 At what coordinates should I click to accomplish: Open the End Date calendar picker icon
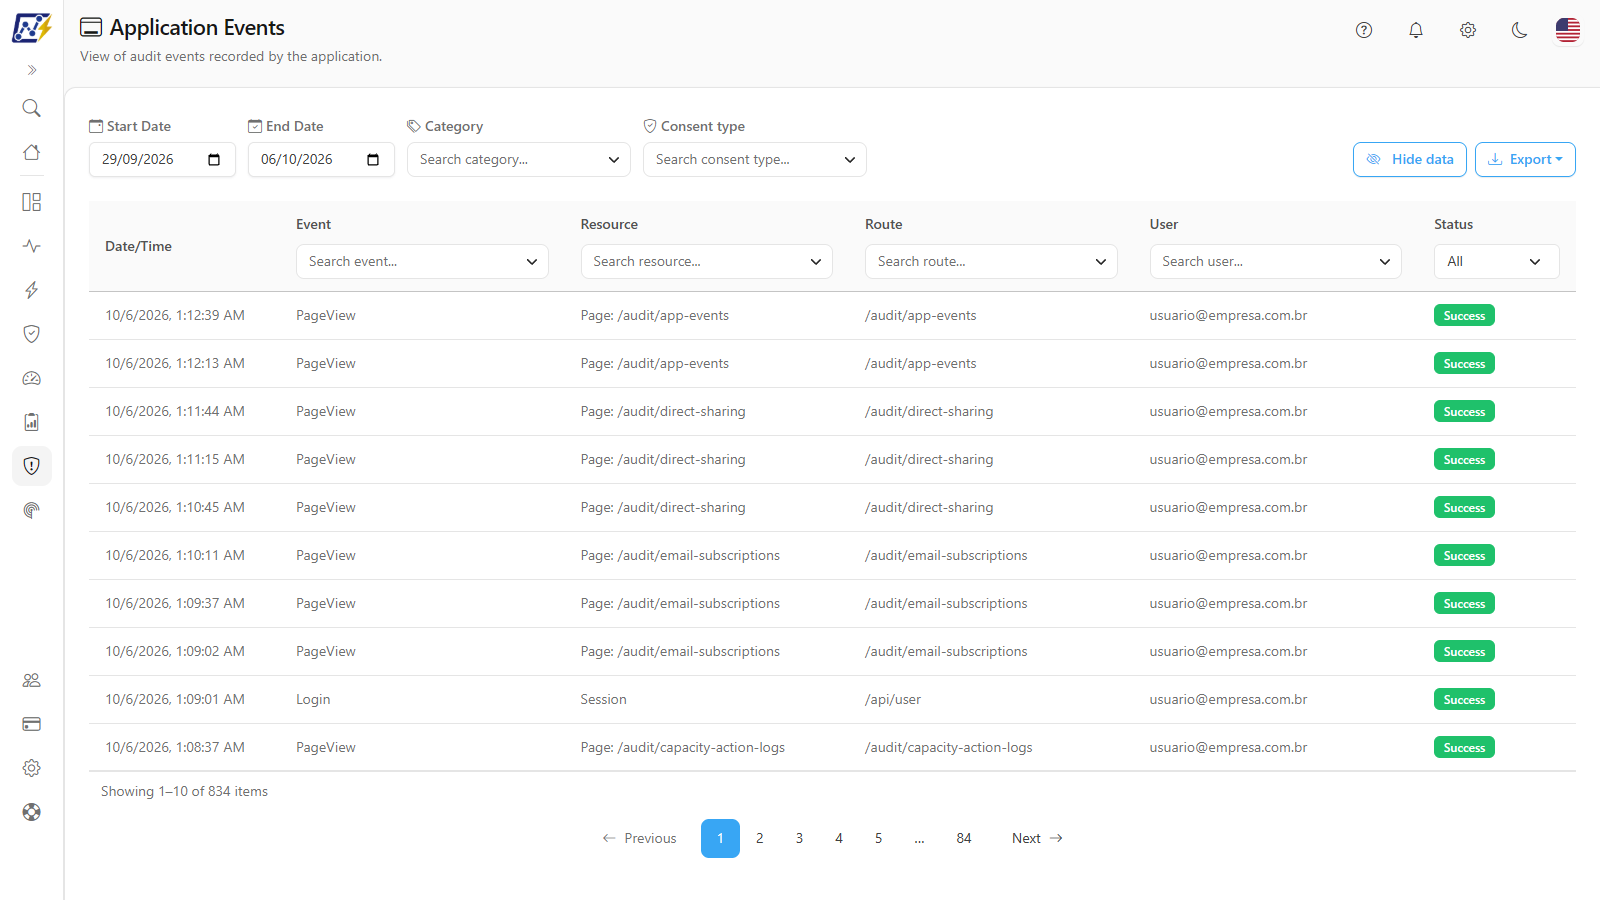pyautogui.click(x=373, y=160)
